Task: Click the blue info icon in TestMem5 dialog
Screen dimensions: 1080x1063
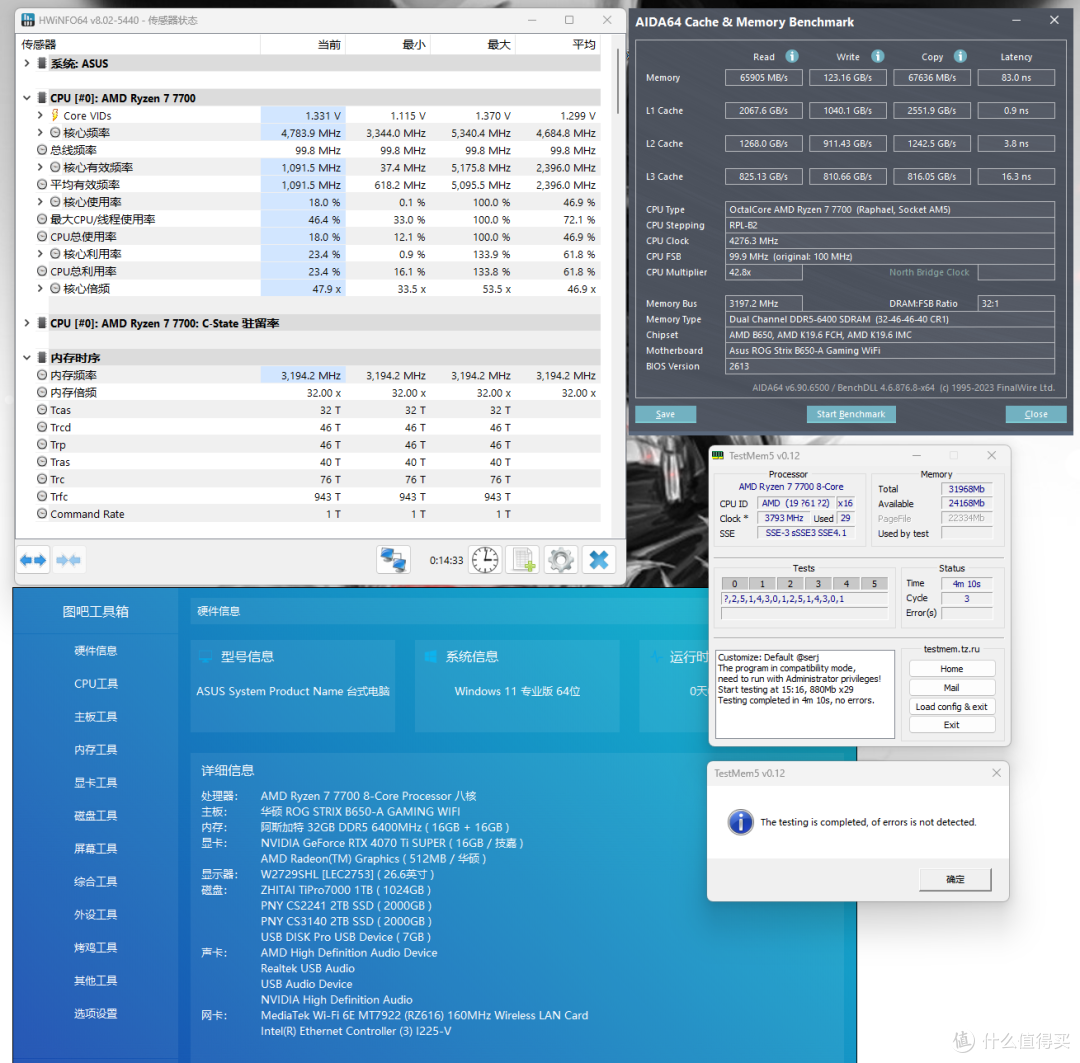Action: pyautogui.click(x=740, y=822)
